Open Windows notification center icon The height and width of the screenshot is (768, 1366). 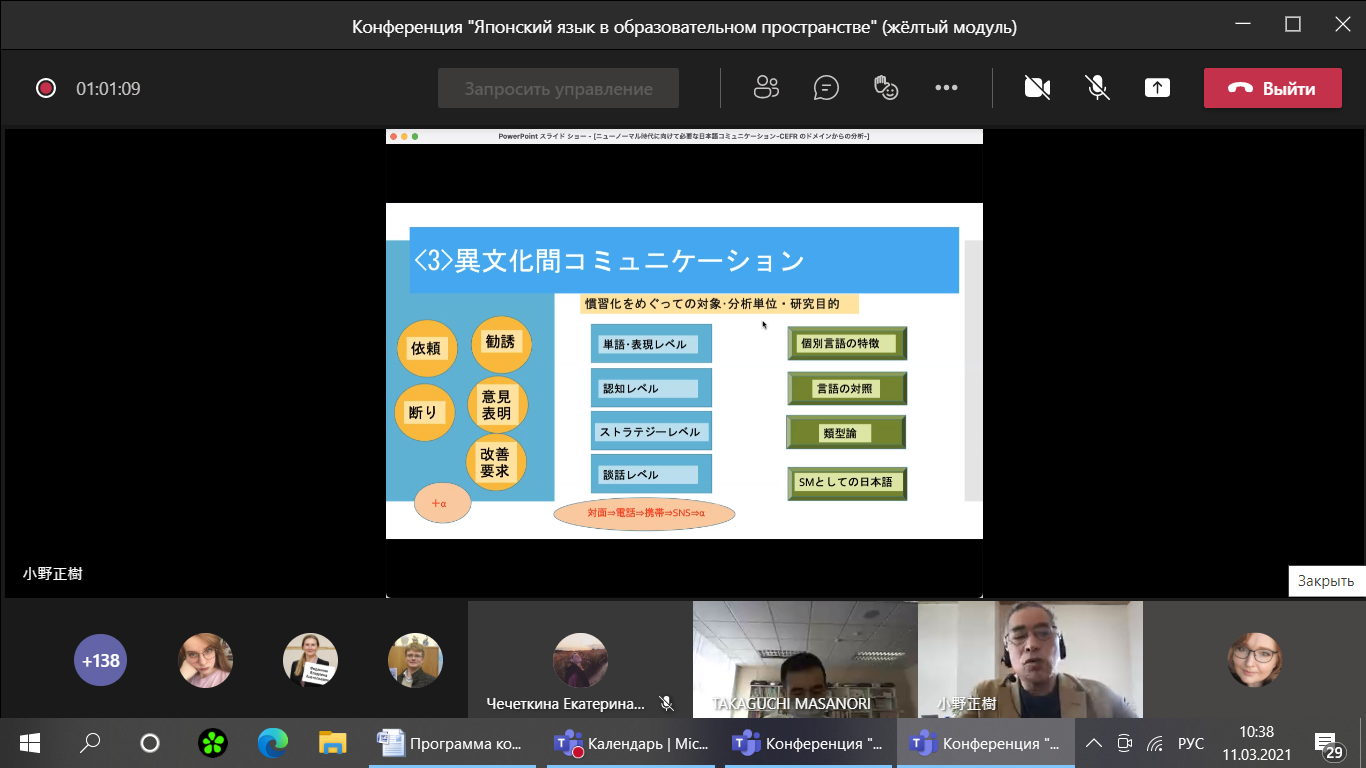(1328, 743)
